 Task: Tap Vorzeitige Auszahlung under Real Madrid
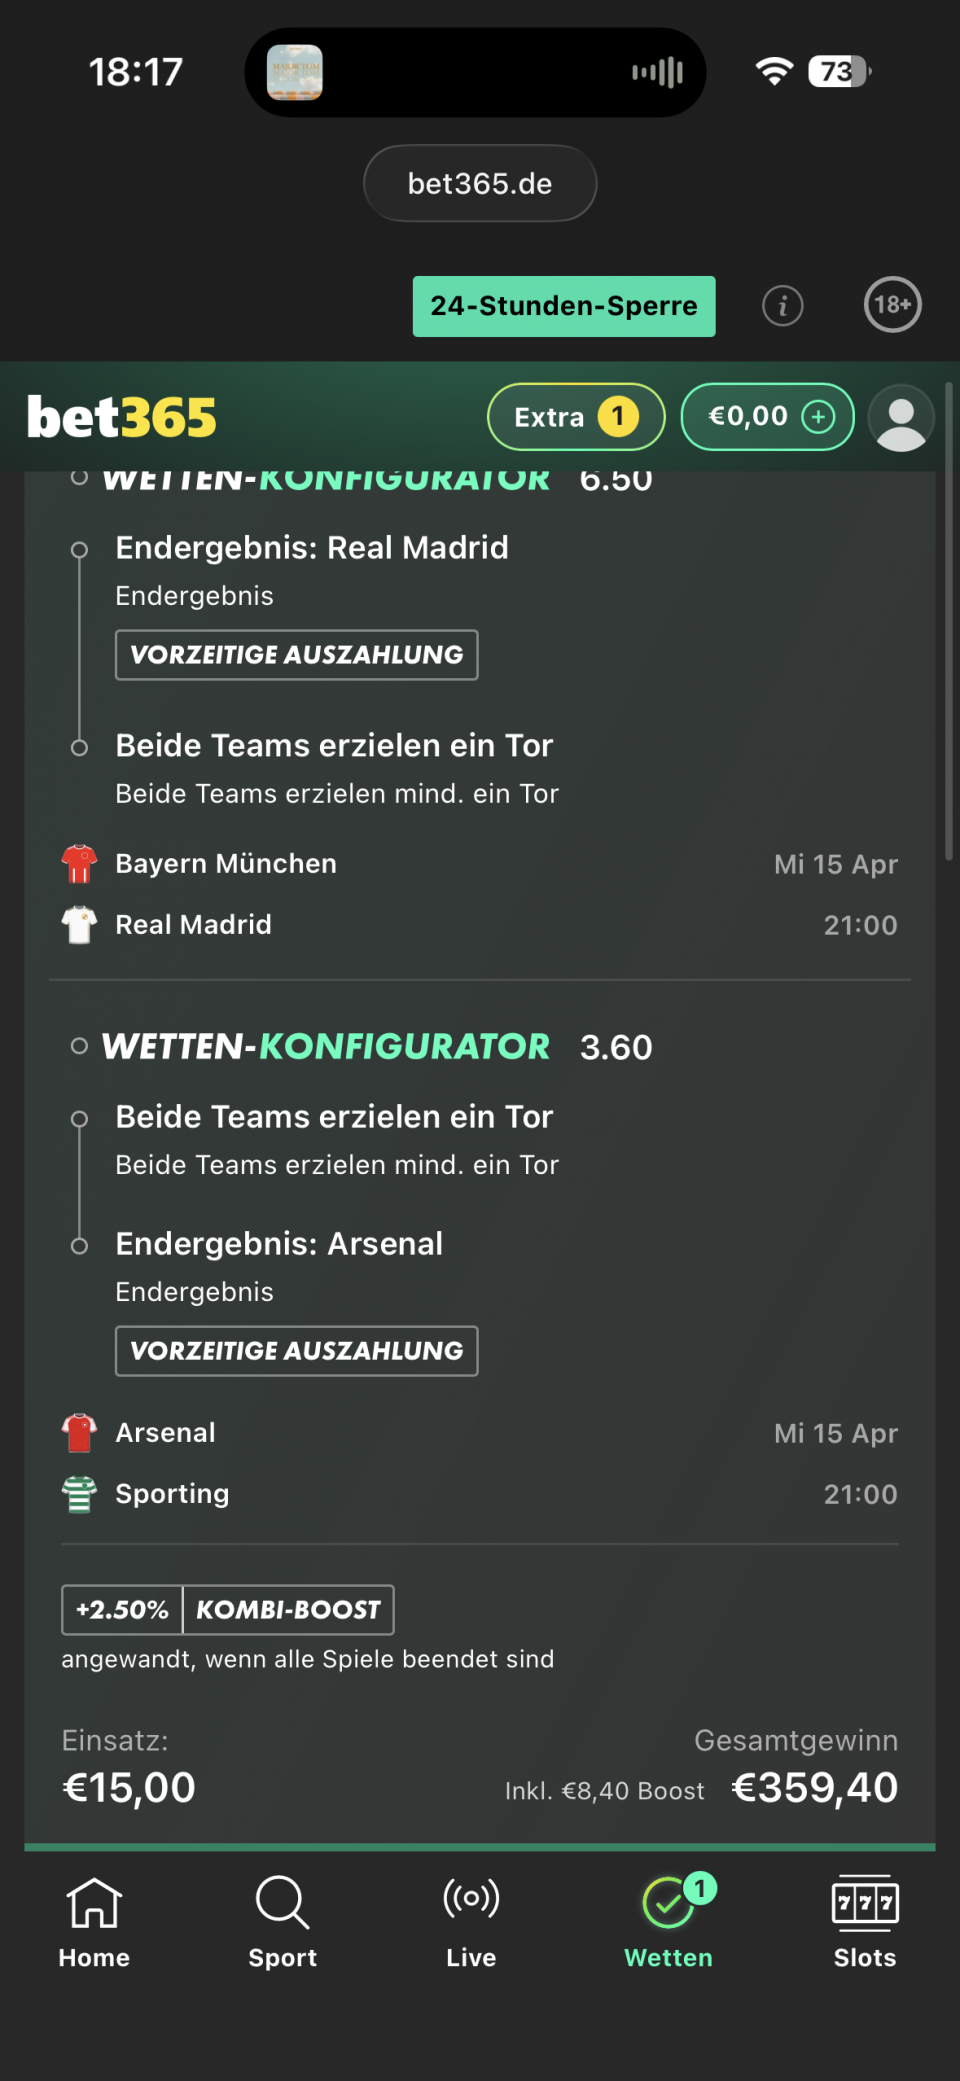(297, 655)
